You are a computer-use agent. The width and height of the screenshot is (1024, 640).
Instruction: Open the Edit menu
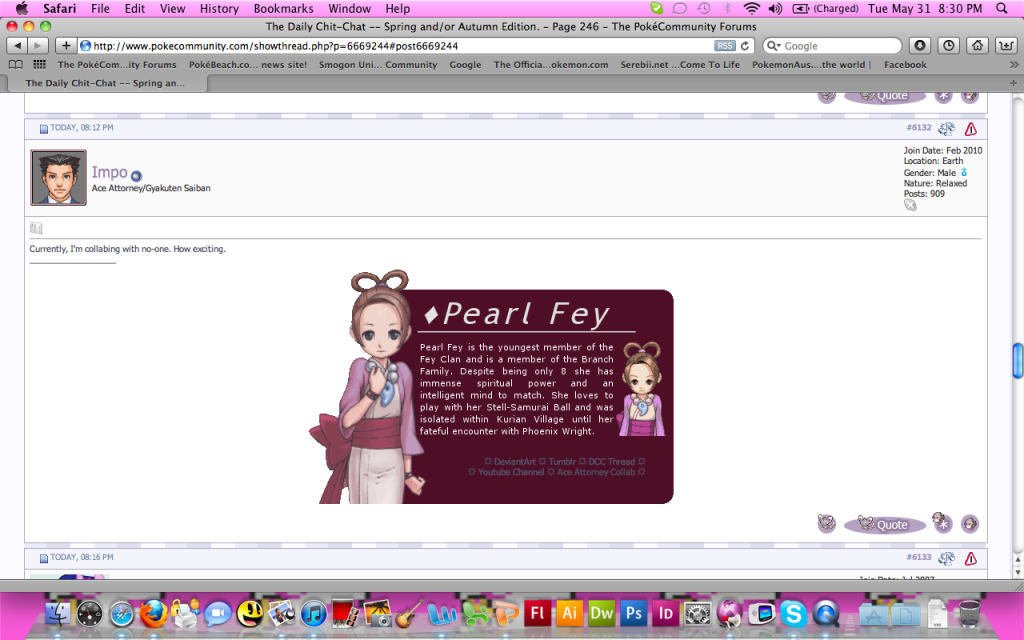click(135, 8)
